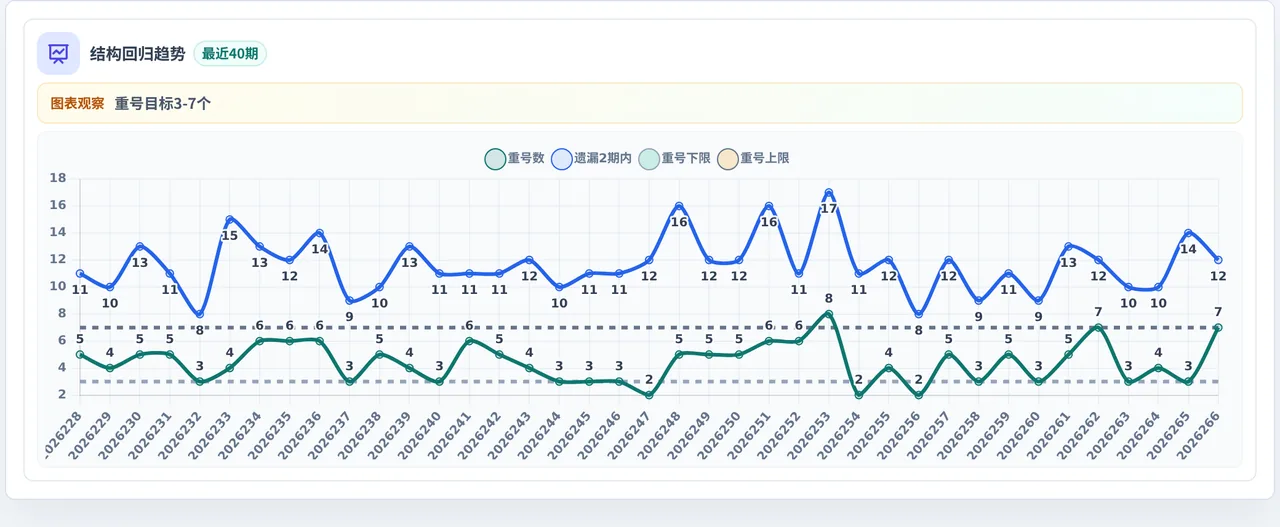Select the green point for period 2026229
The width and height of the screenshot is (1280, 527).
click(x=109, y=368)
